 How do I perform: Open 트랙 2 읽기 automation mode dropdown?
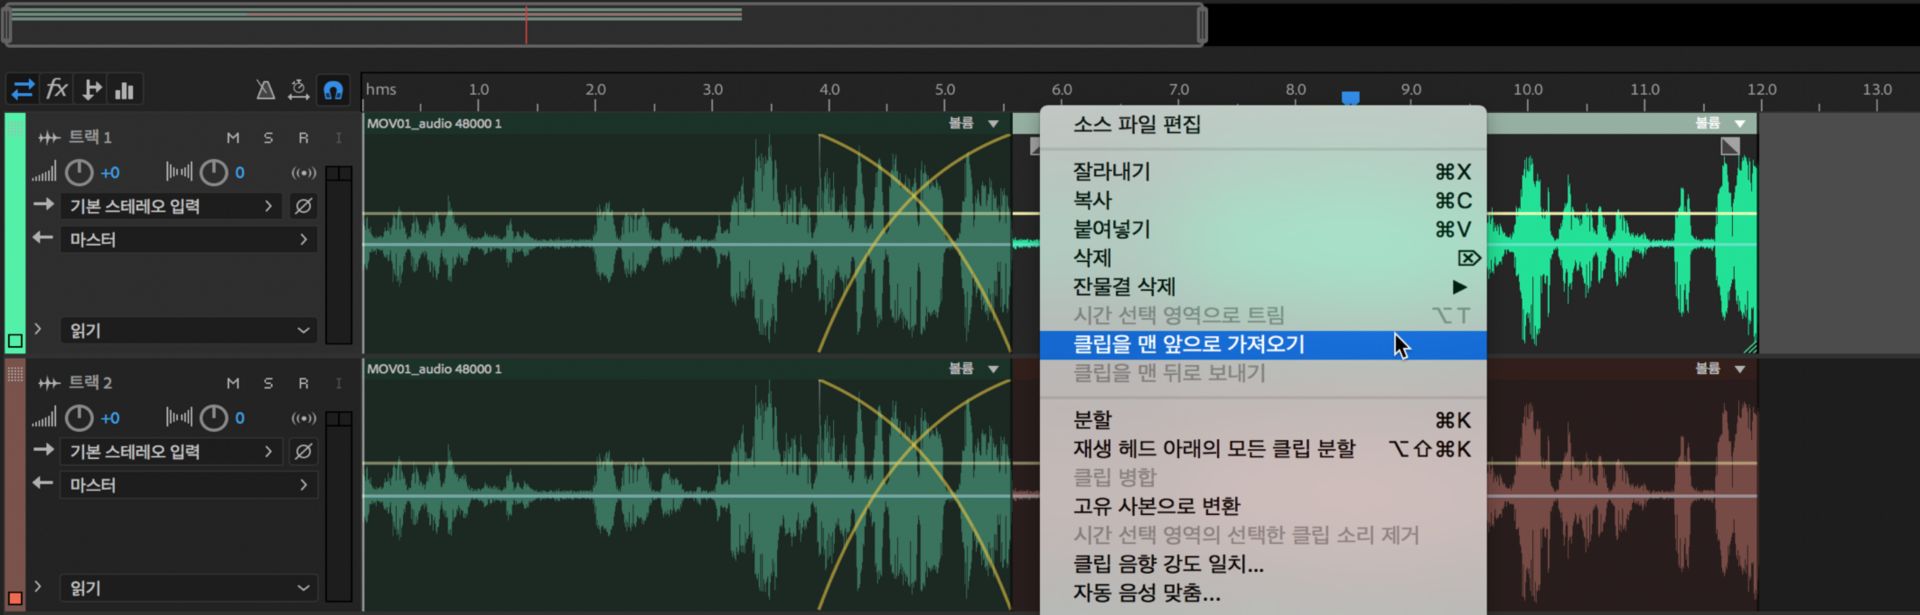[x=188, y=588]
